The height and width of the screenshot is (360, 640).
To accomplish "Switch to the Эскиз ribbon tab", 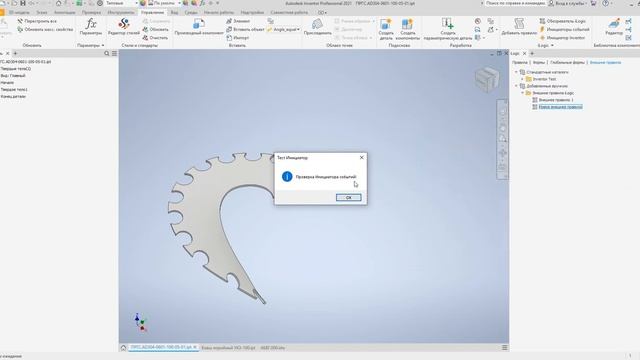I will (42, 13).
